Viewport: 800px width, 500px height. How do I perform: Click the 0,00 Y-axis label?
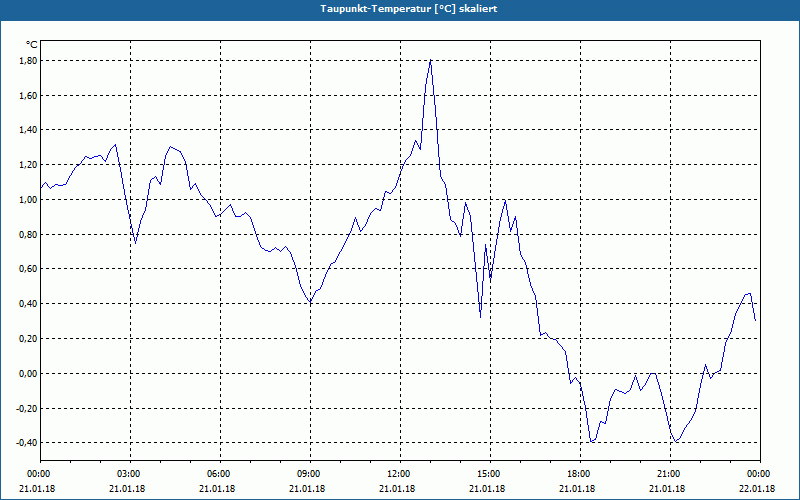[27, 373]
